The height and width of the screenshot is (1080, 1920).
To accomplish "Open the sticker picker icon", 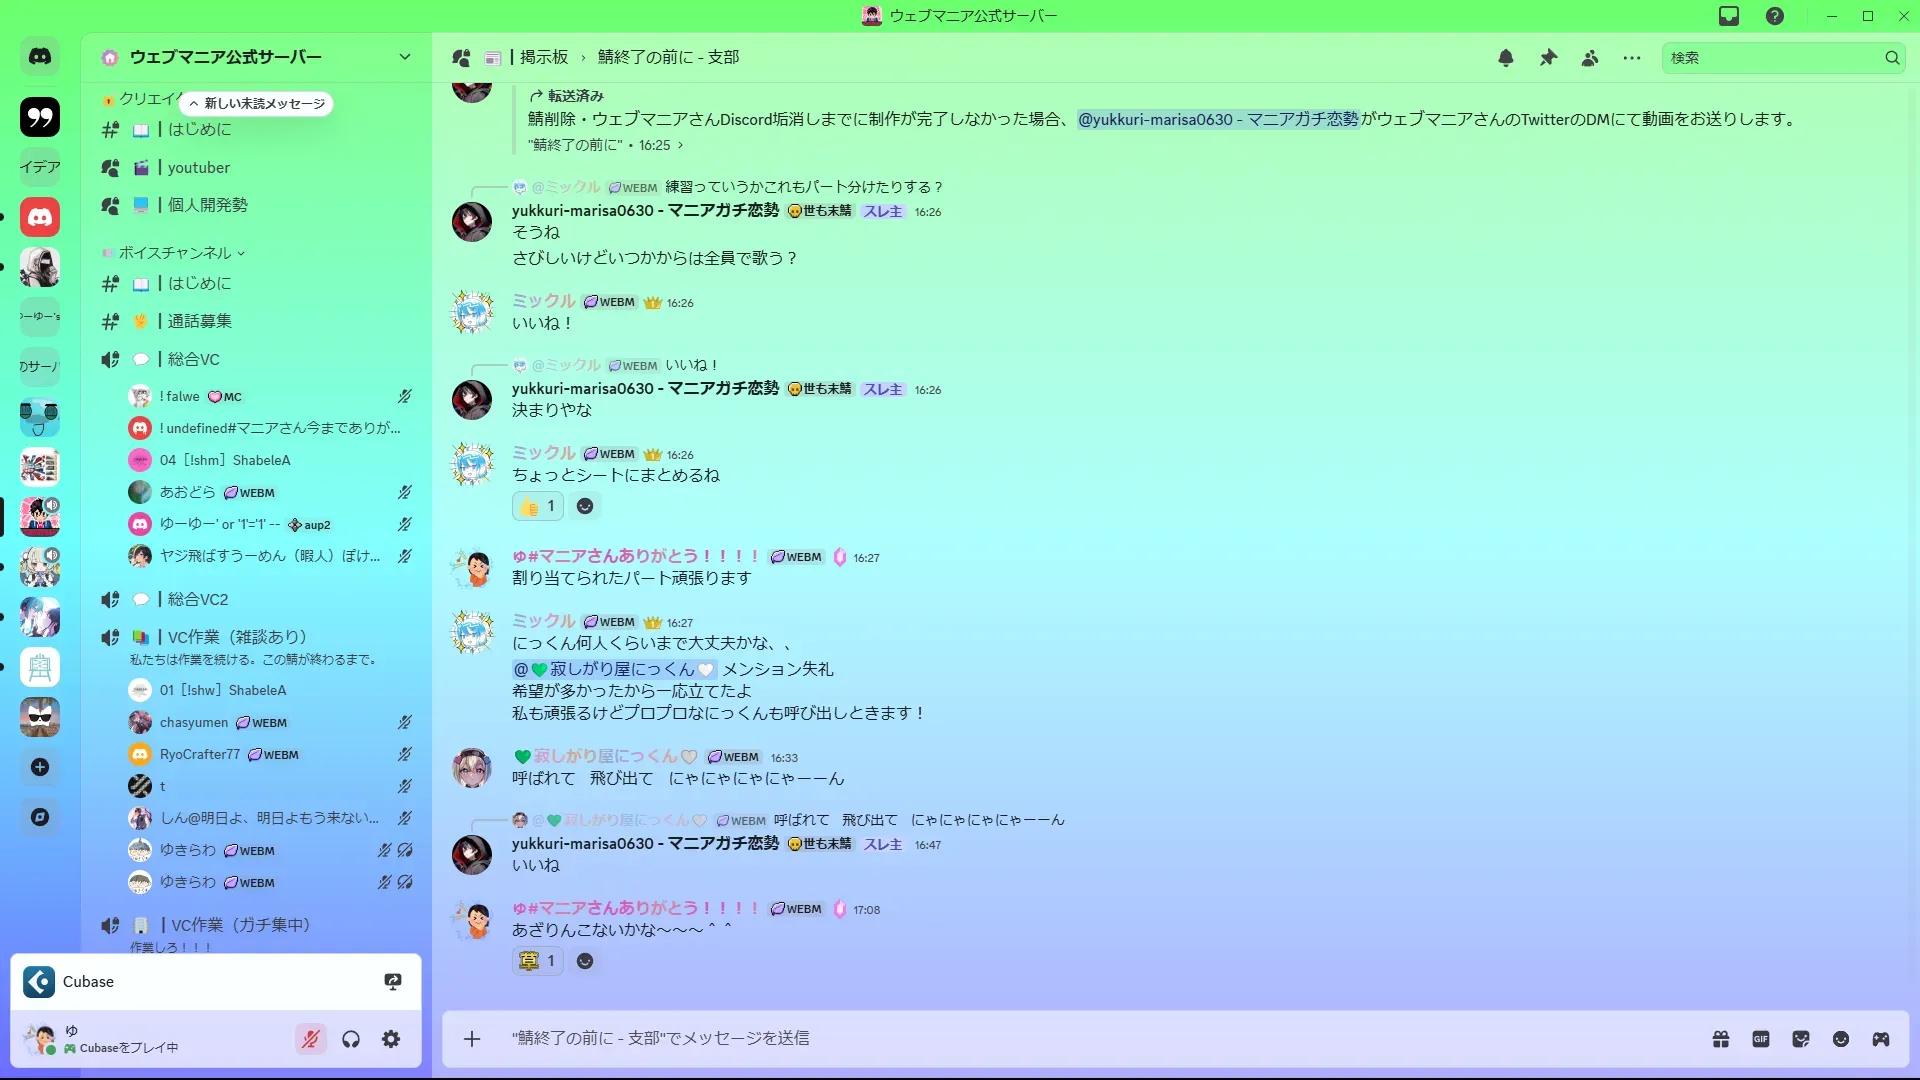I will (x=1801, y=1039).
